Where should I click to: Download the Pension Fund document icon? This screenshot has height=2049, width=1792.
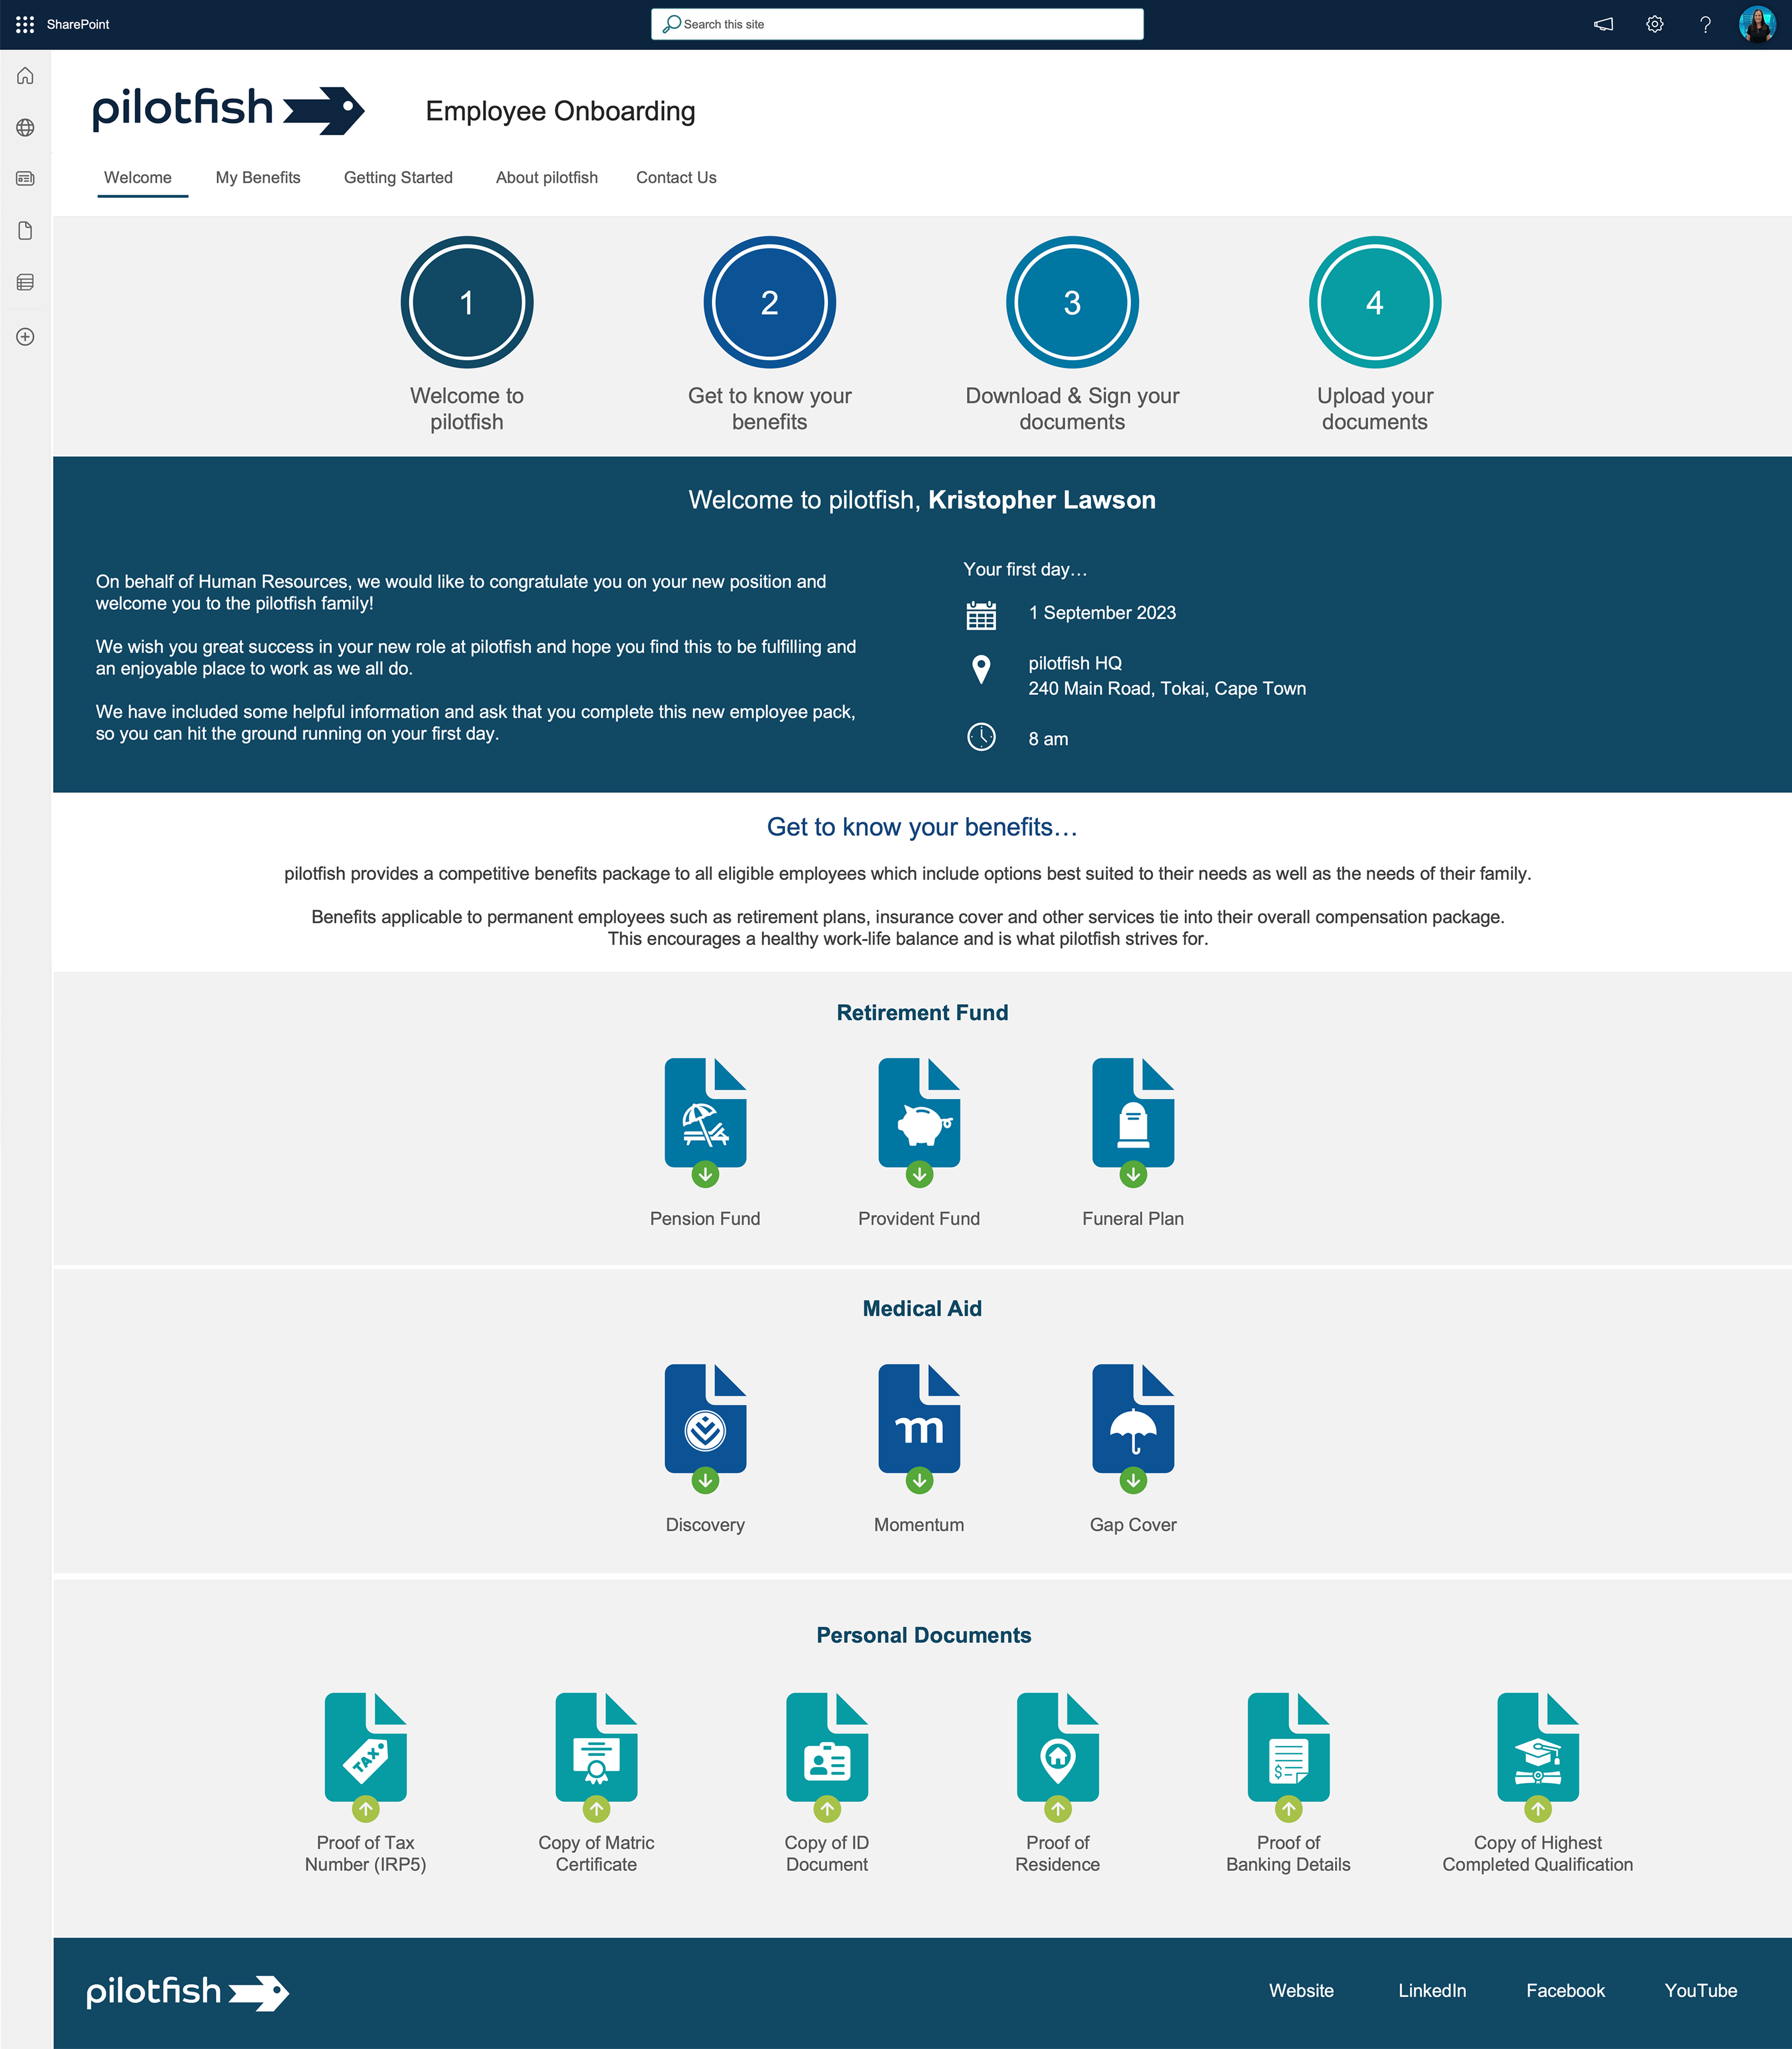pyautogui.click(x=705, y=1123)
